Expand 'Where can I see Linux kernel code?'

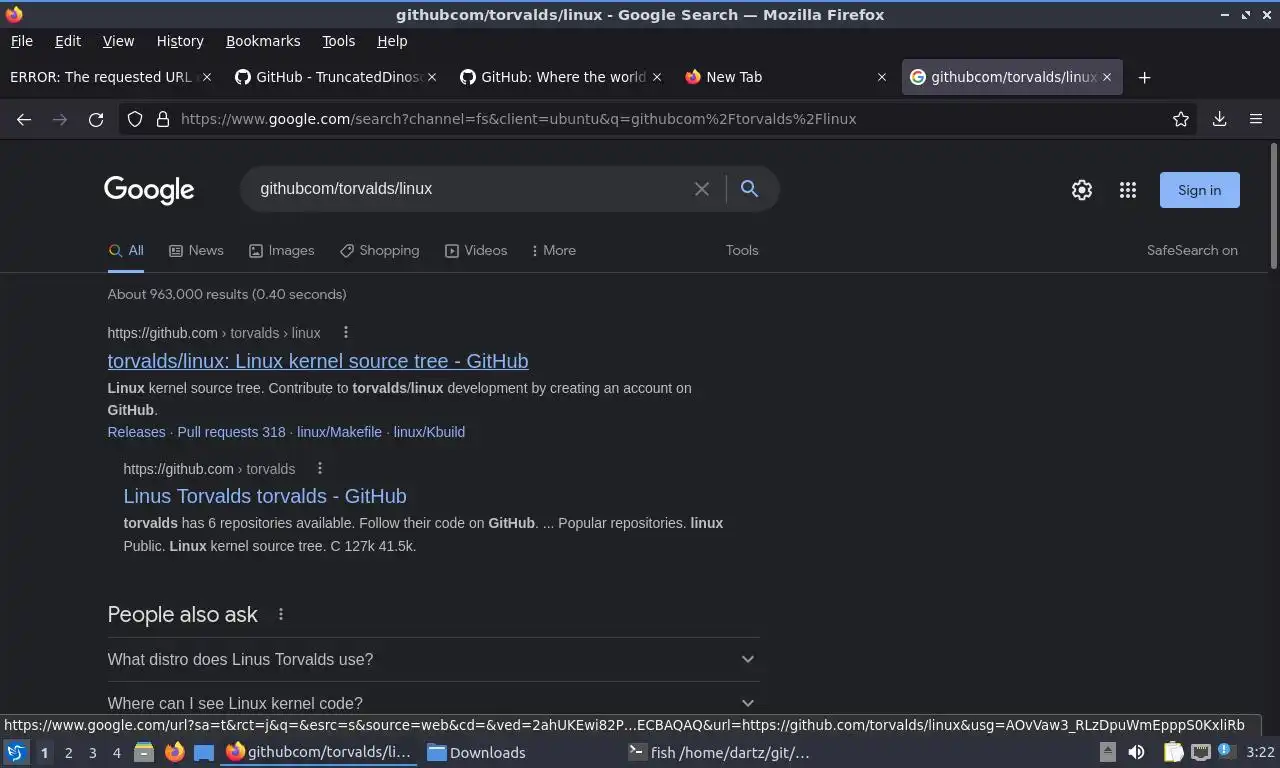coord(433,703)
